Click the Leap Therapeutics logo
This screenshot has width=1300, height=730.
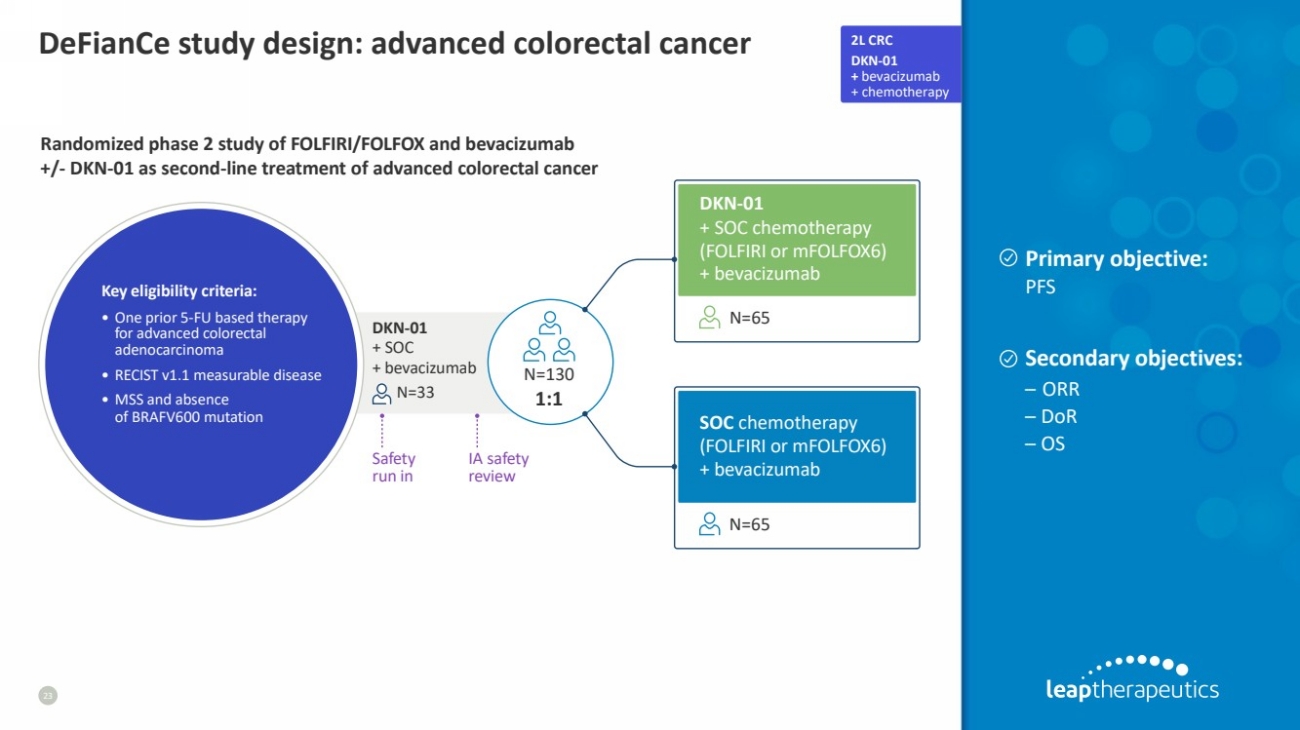coord(1132,679)
